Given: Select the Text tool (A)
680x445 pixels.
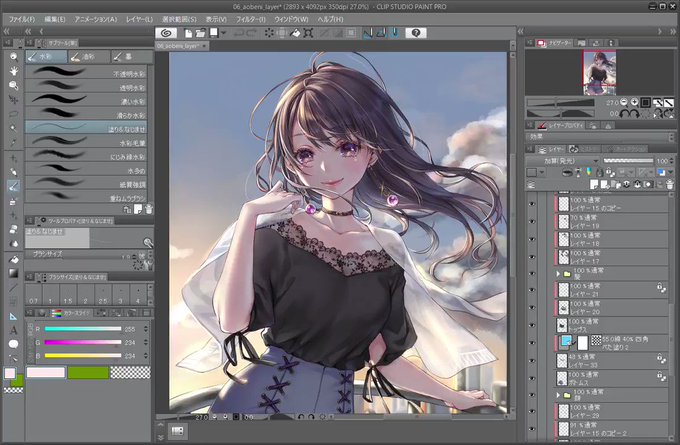Looking at the screenshot, I should [x=13, y=330].
